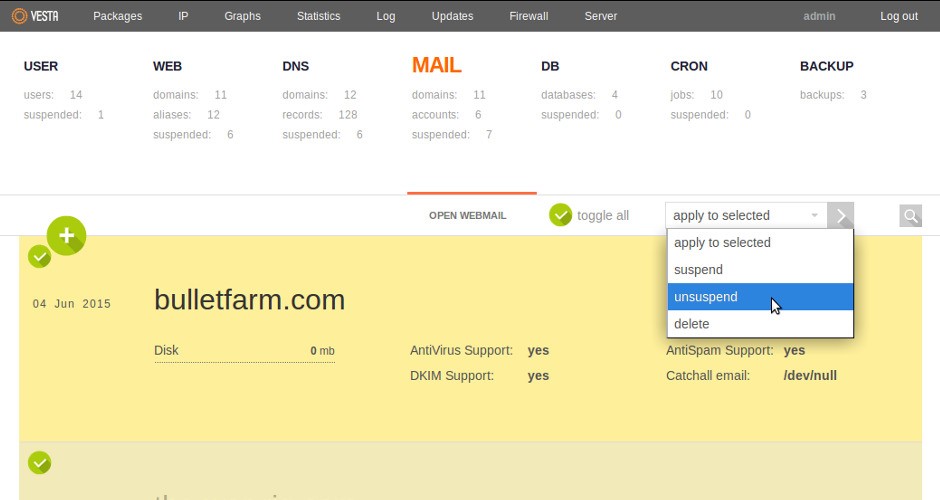
Task: Open IP in top navigation
Action: click(x=183, y=16)
